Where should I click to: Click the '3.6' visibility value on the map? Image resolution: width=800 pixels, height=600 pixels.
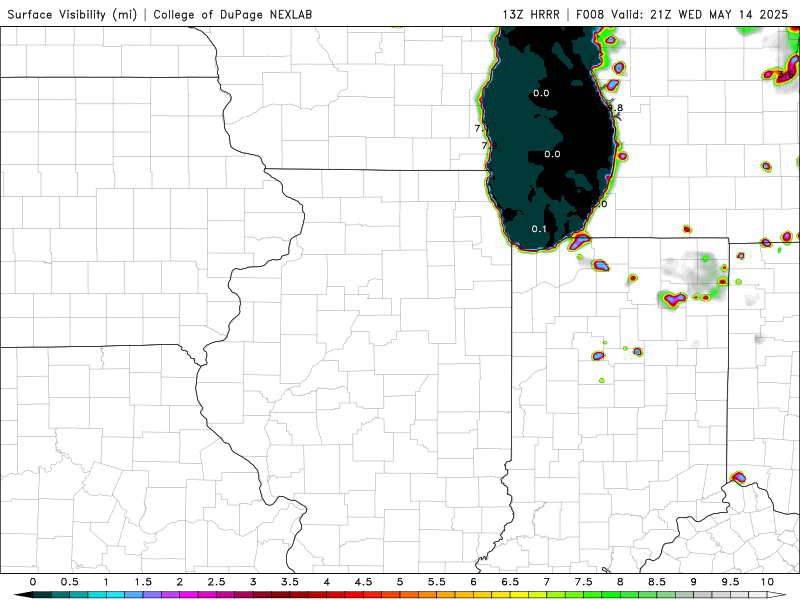tap(786, 74)
